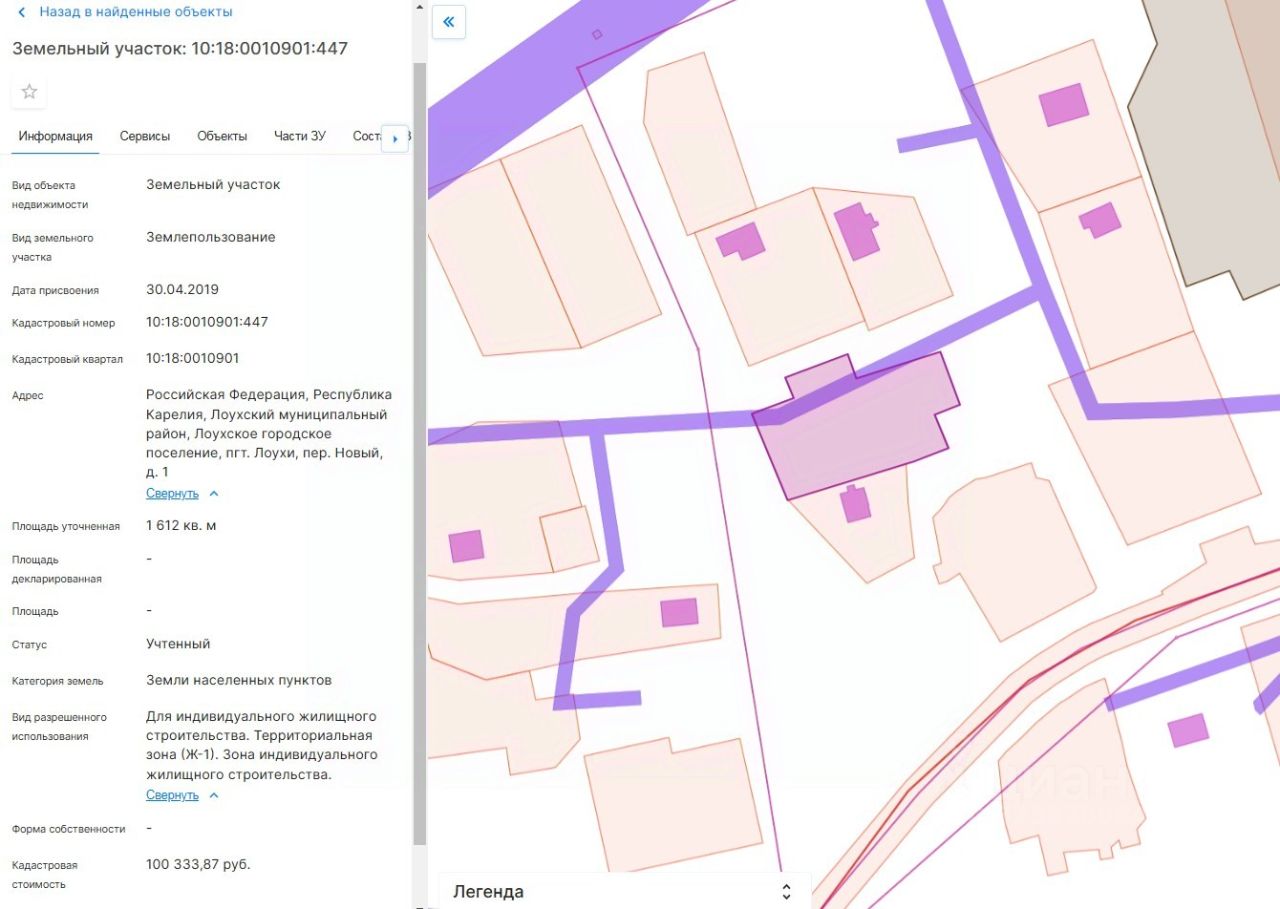Click the Форма собственности label
Viewport: 1280px width, 909px height.
(69, 829)
